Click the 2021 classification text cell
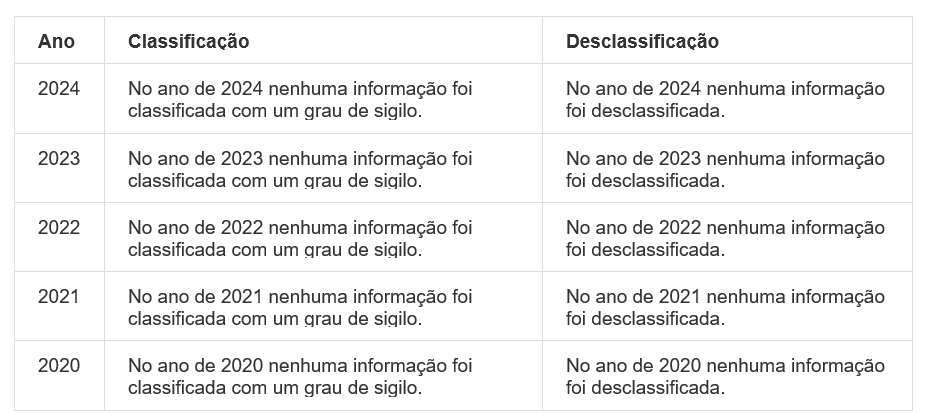The image size is (931, 420). click(x=300, y=307)
